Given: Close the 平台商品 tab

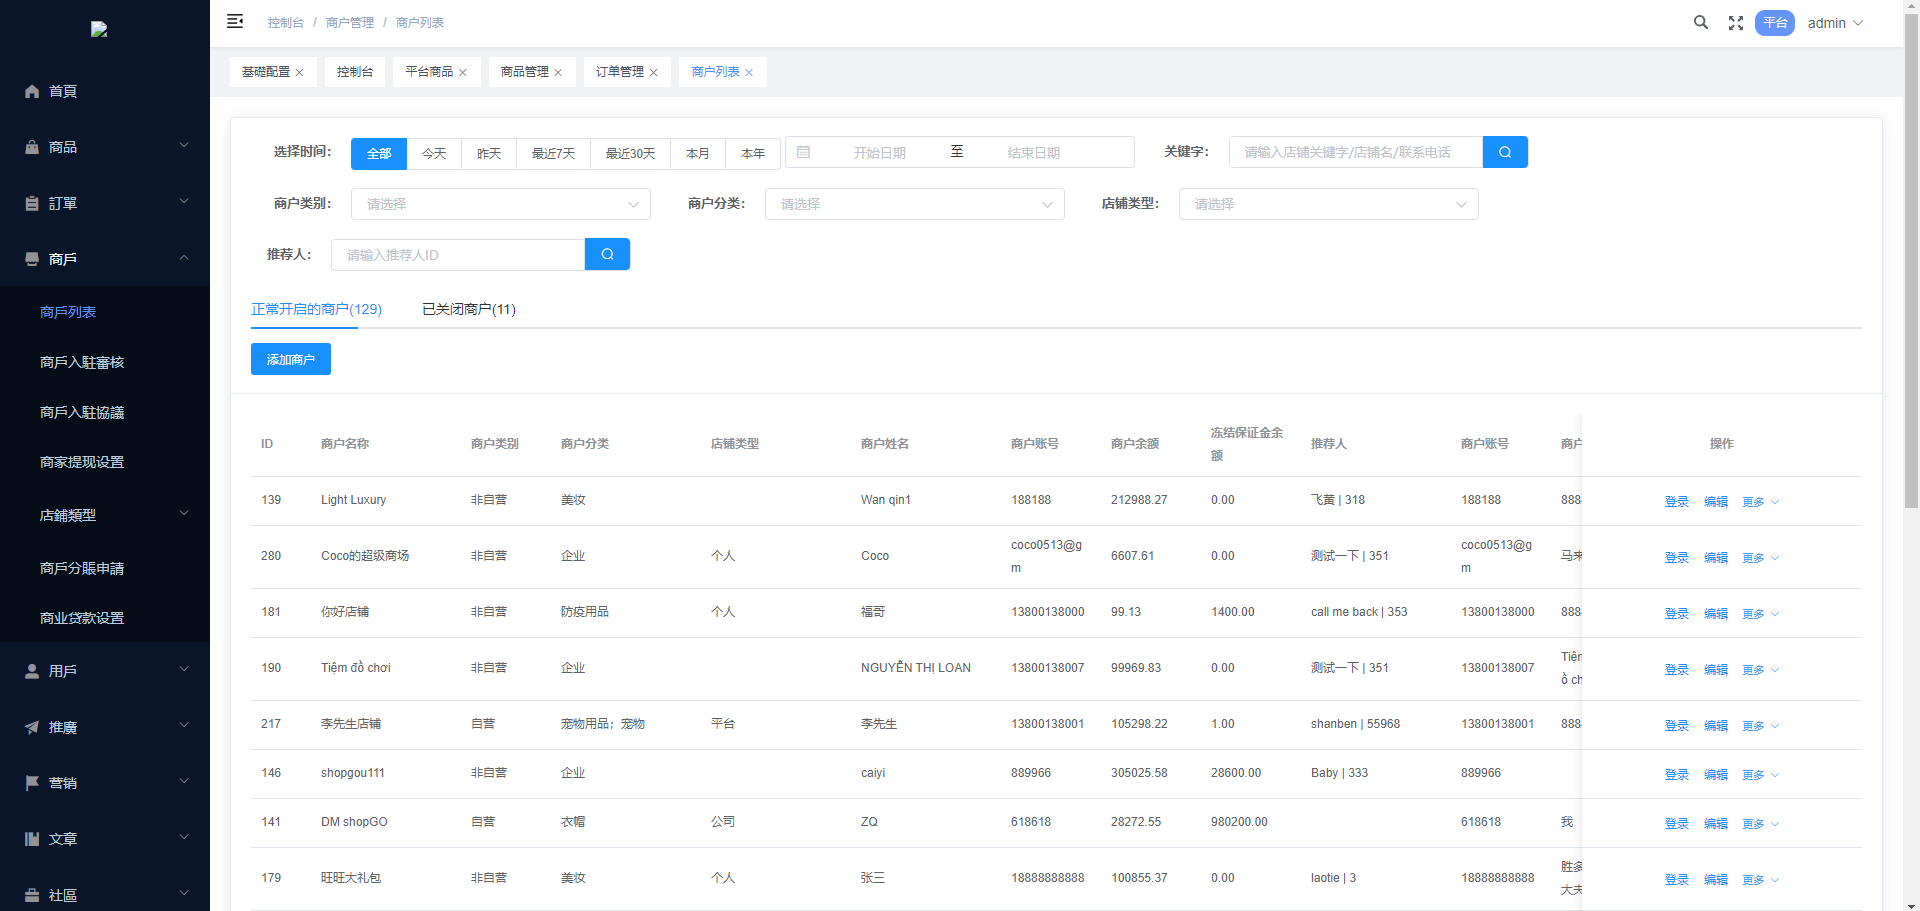Looking at the screenshot, I should click(463, 73).
